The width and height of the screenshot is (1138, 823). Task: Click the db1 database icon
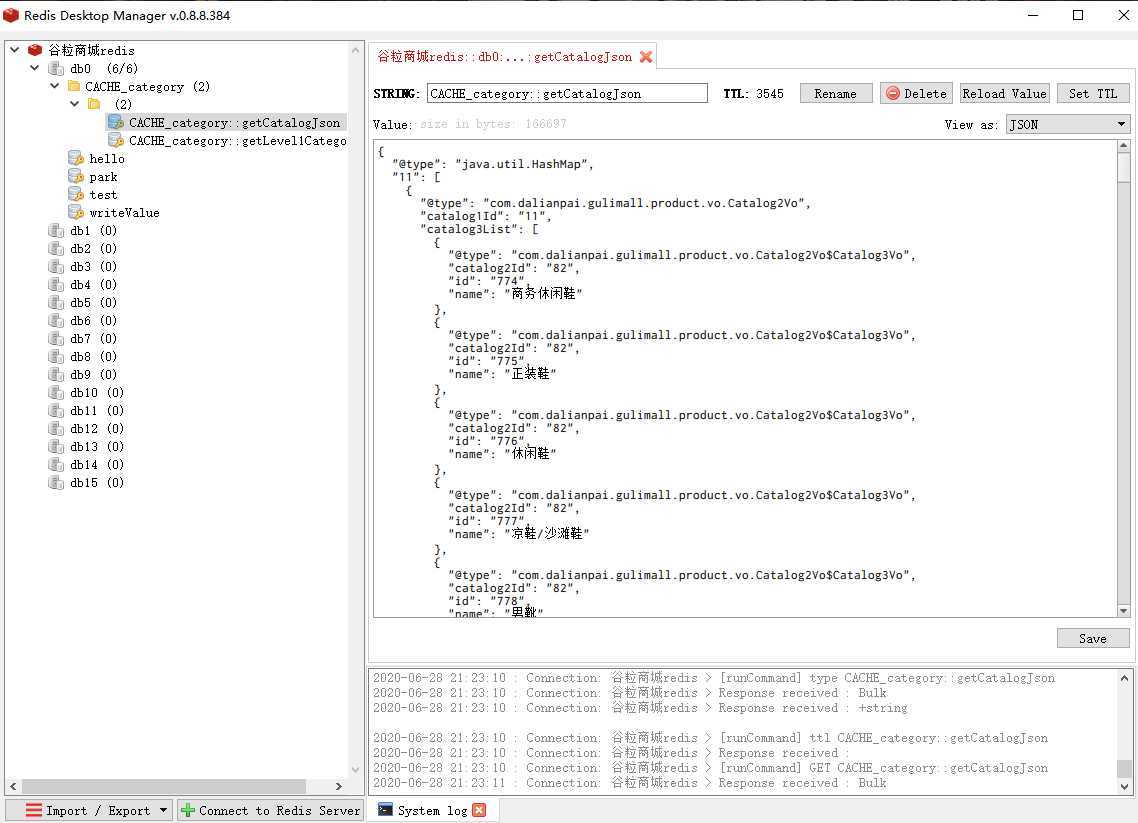coord(56,230)
